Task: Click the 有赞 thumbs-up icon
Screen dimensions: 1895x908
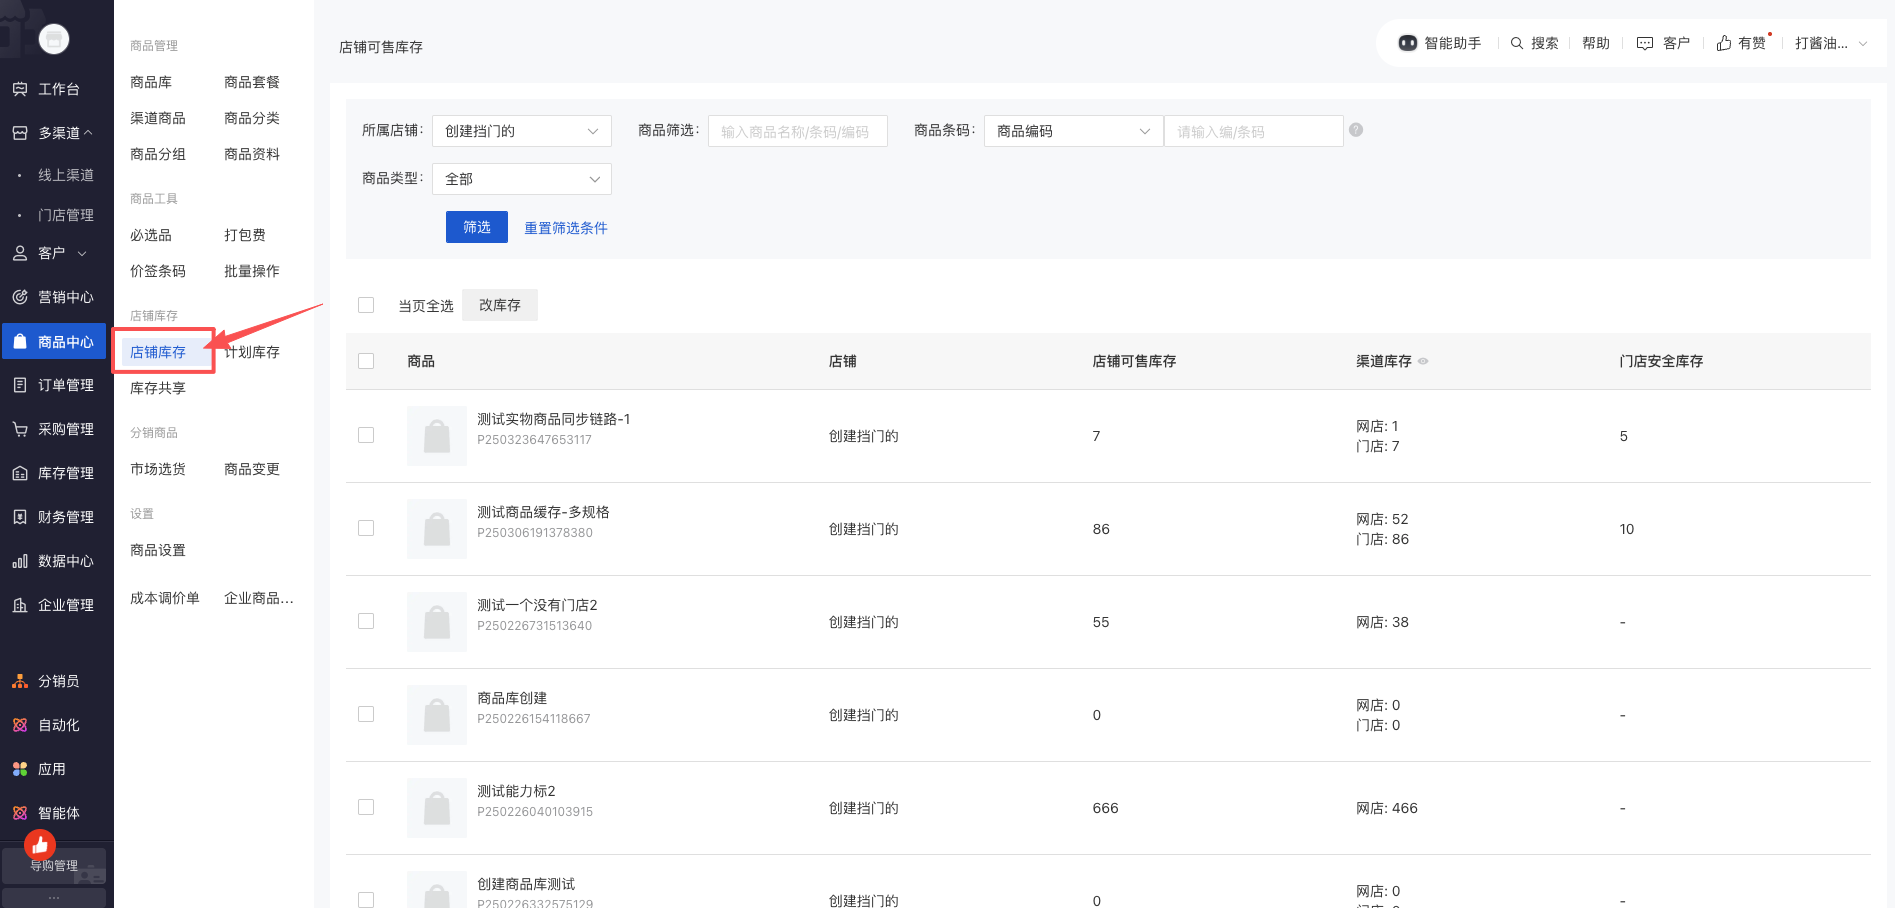Action: tap(1724, 43)
